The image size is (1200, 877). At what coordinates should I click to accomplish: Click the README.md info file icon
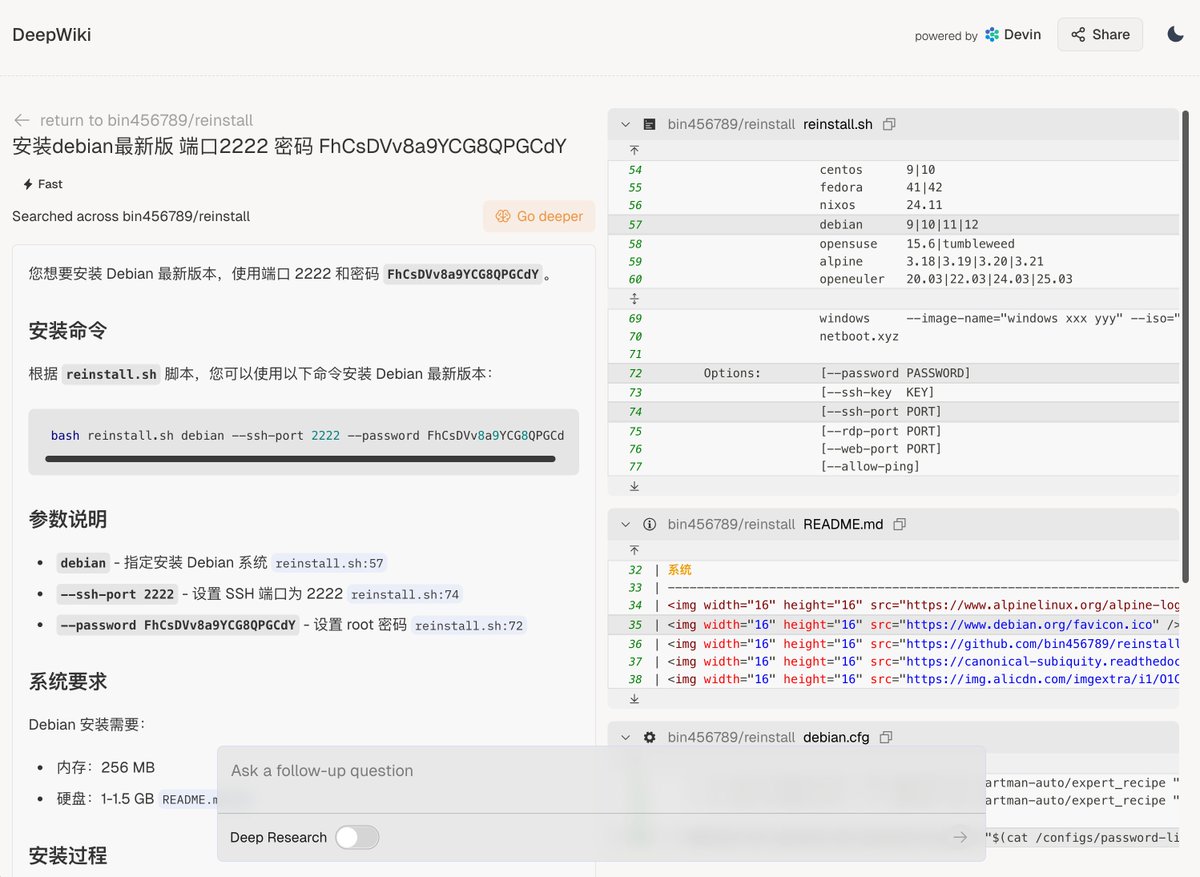coord(649,524)
